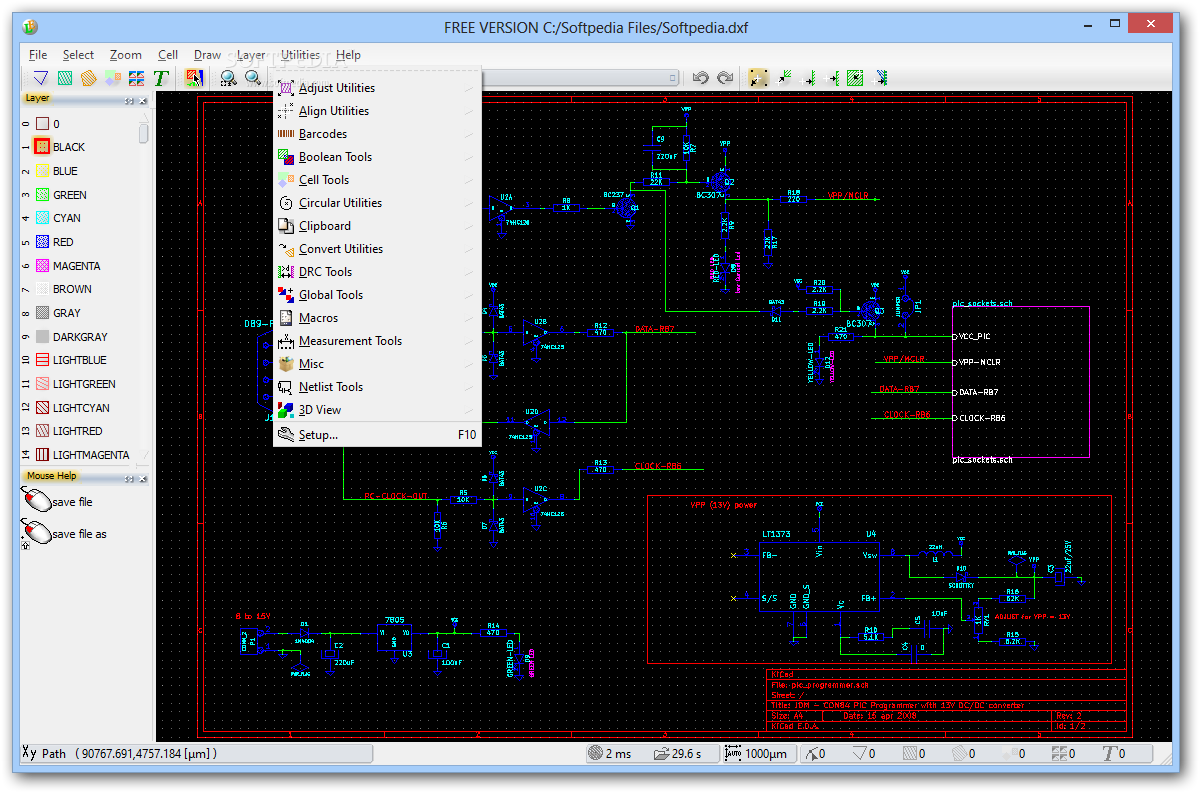The height and width of the screenshot is (793, 1200).
Task: Click the highlighted snap-to-grid icon in toolbar
Action: [x=759, y=78]
